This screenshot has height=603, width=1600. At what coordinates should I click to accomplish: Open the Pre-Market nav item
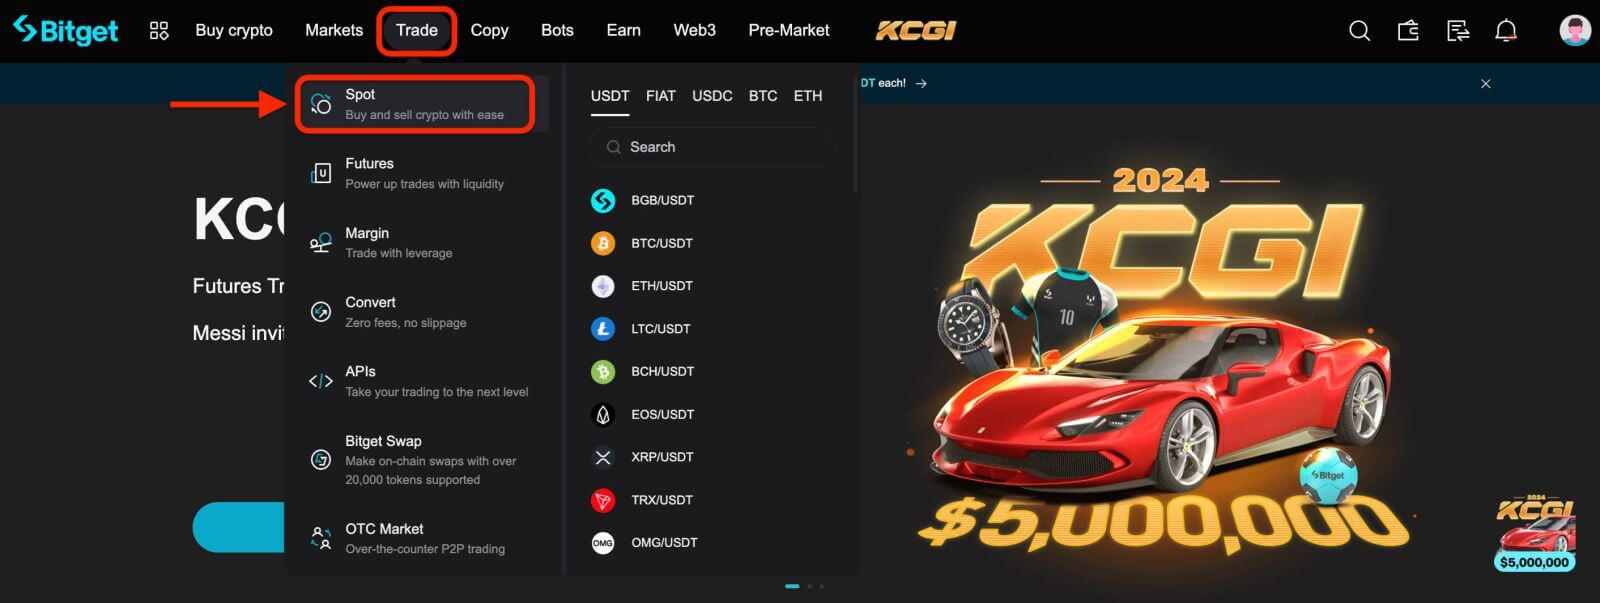pos(789,31)
